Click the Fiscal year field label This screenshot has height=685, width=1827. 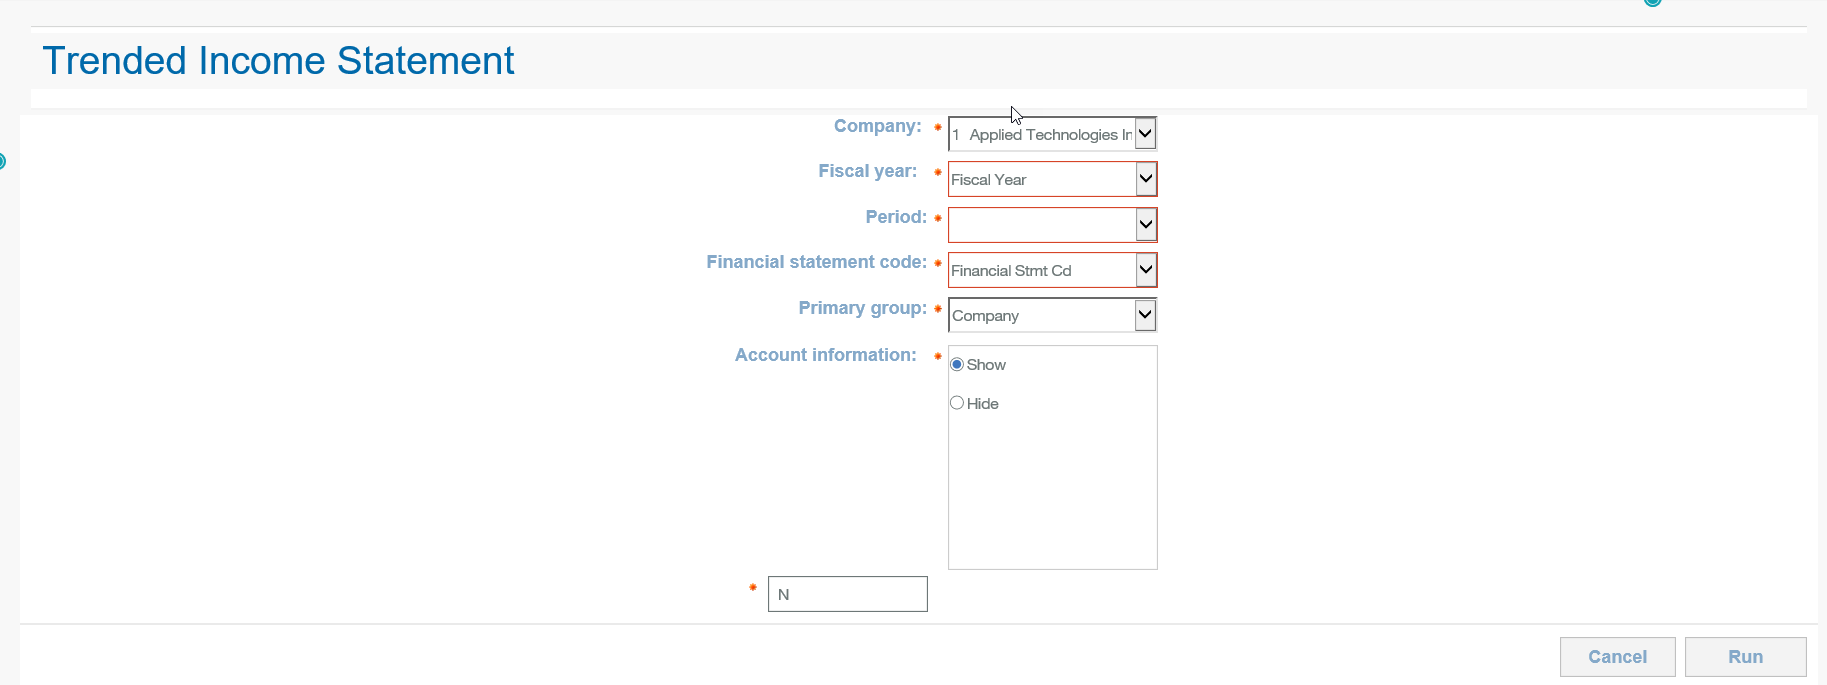867,171
